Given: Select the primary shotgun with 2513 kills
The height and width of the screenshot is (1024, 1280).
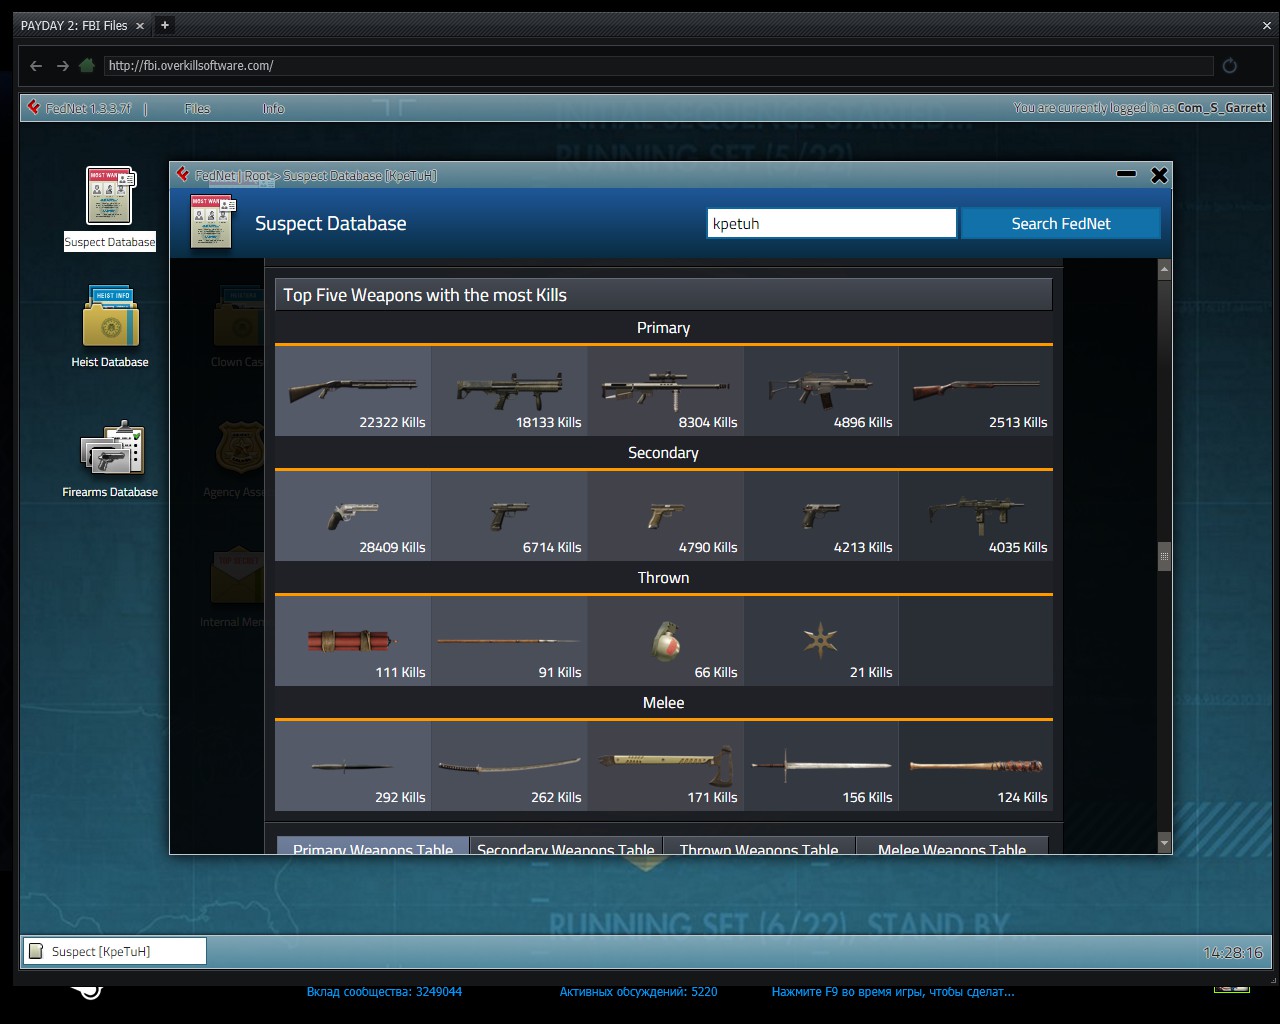Looking at the screenshot, I should pyautogui.click(x=976, y=391).
